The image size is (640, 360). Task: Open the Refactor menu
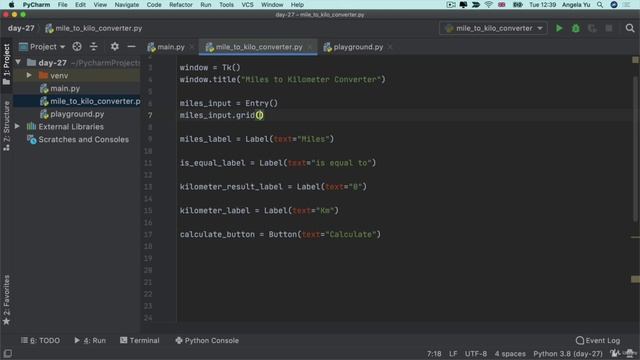coord(180,5)
